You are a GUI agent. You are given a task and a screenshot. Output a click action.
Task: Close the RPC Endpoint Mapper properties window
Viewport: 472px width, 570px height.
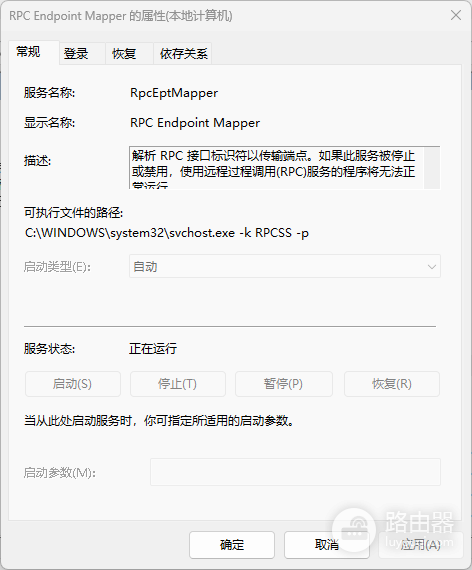point(456,15)
